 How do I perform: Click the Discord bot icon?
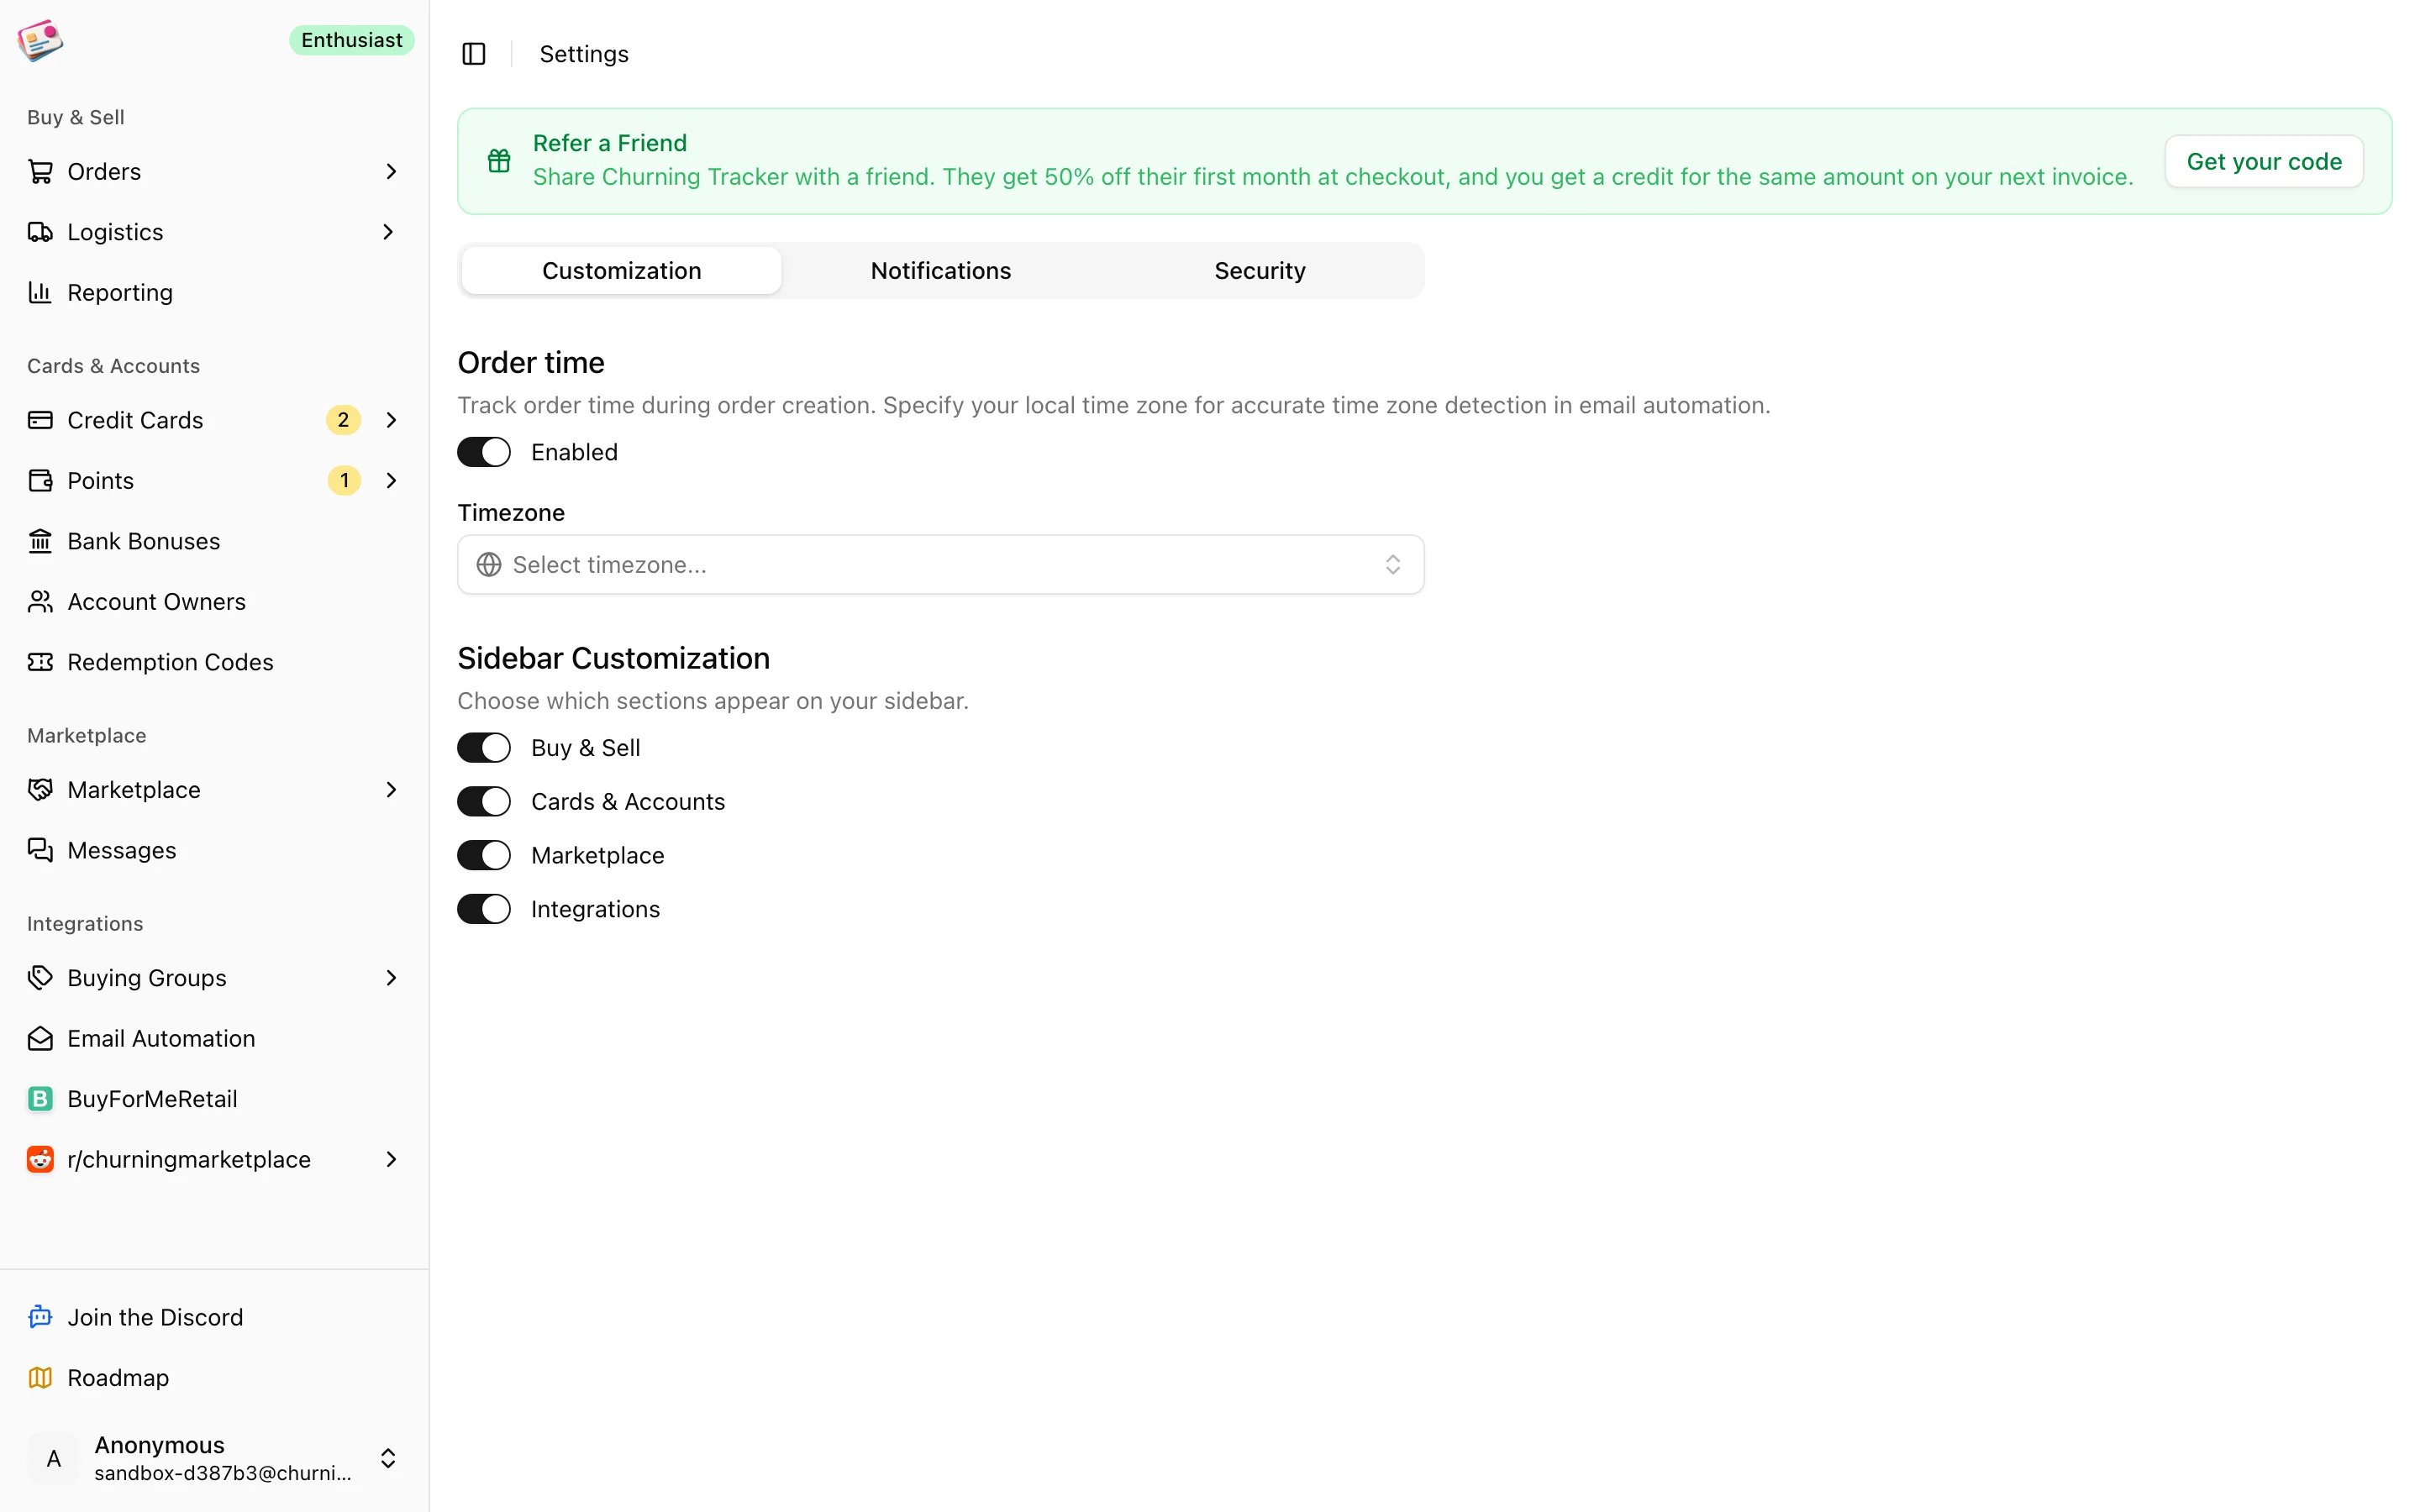tap(40, 1318)
